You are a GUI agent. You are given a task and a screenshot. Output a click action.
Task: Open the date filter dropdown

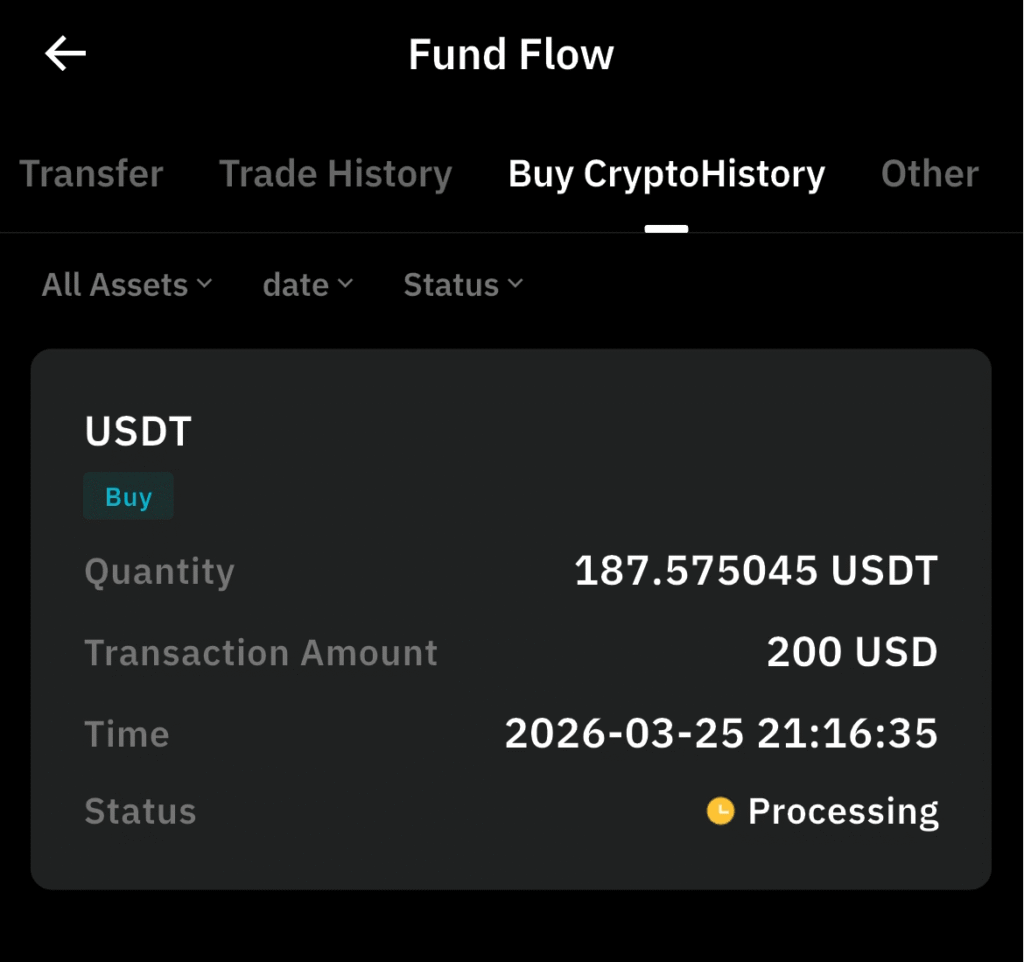(308, 285)
